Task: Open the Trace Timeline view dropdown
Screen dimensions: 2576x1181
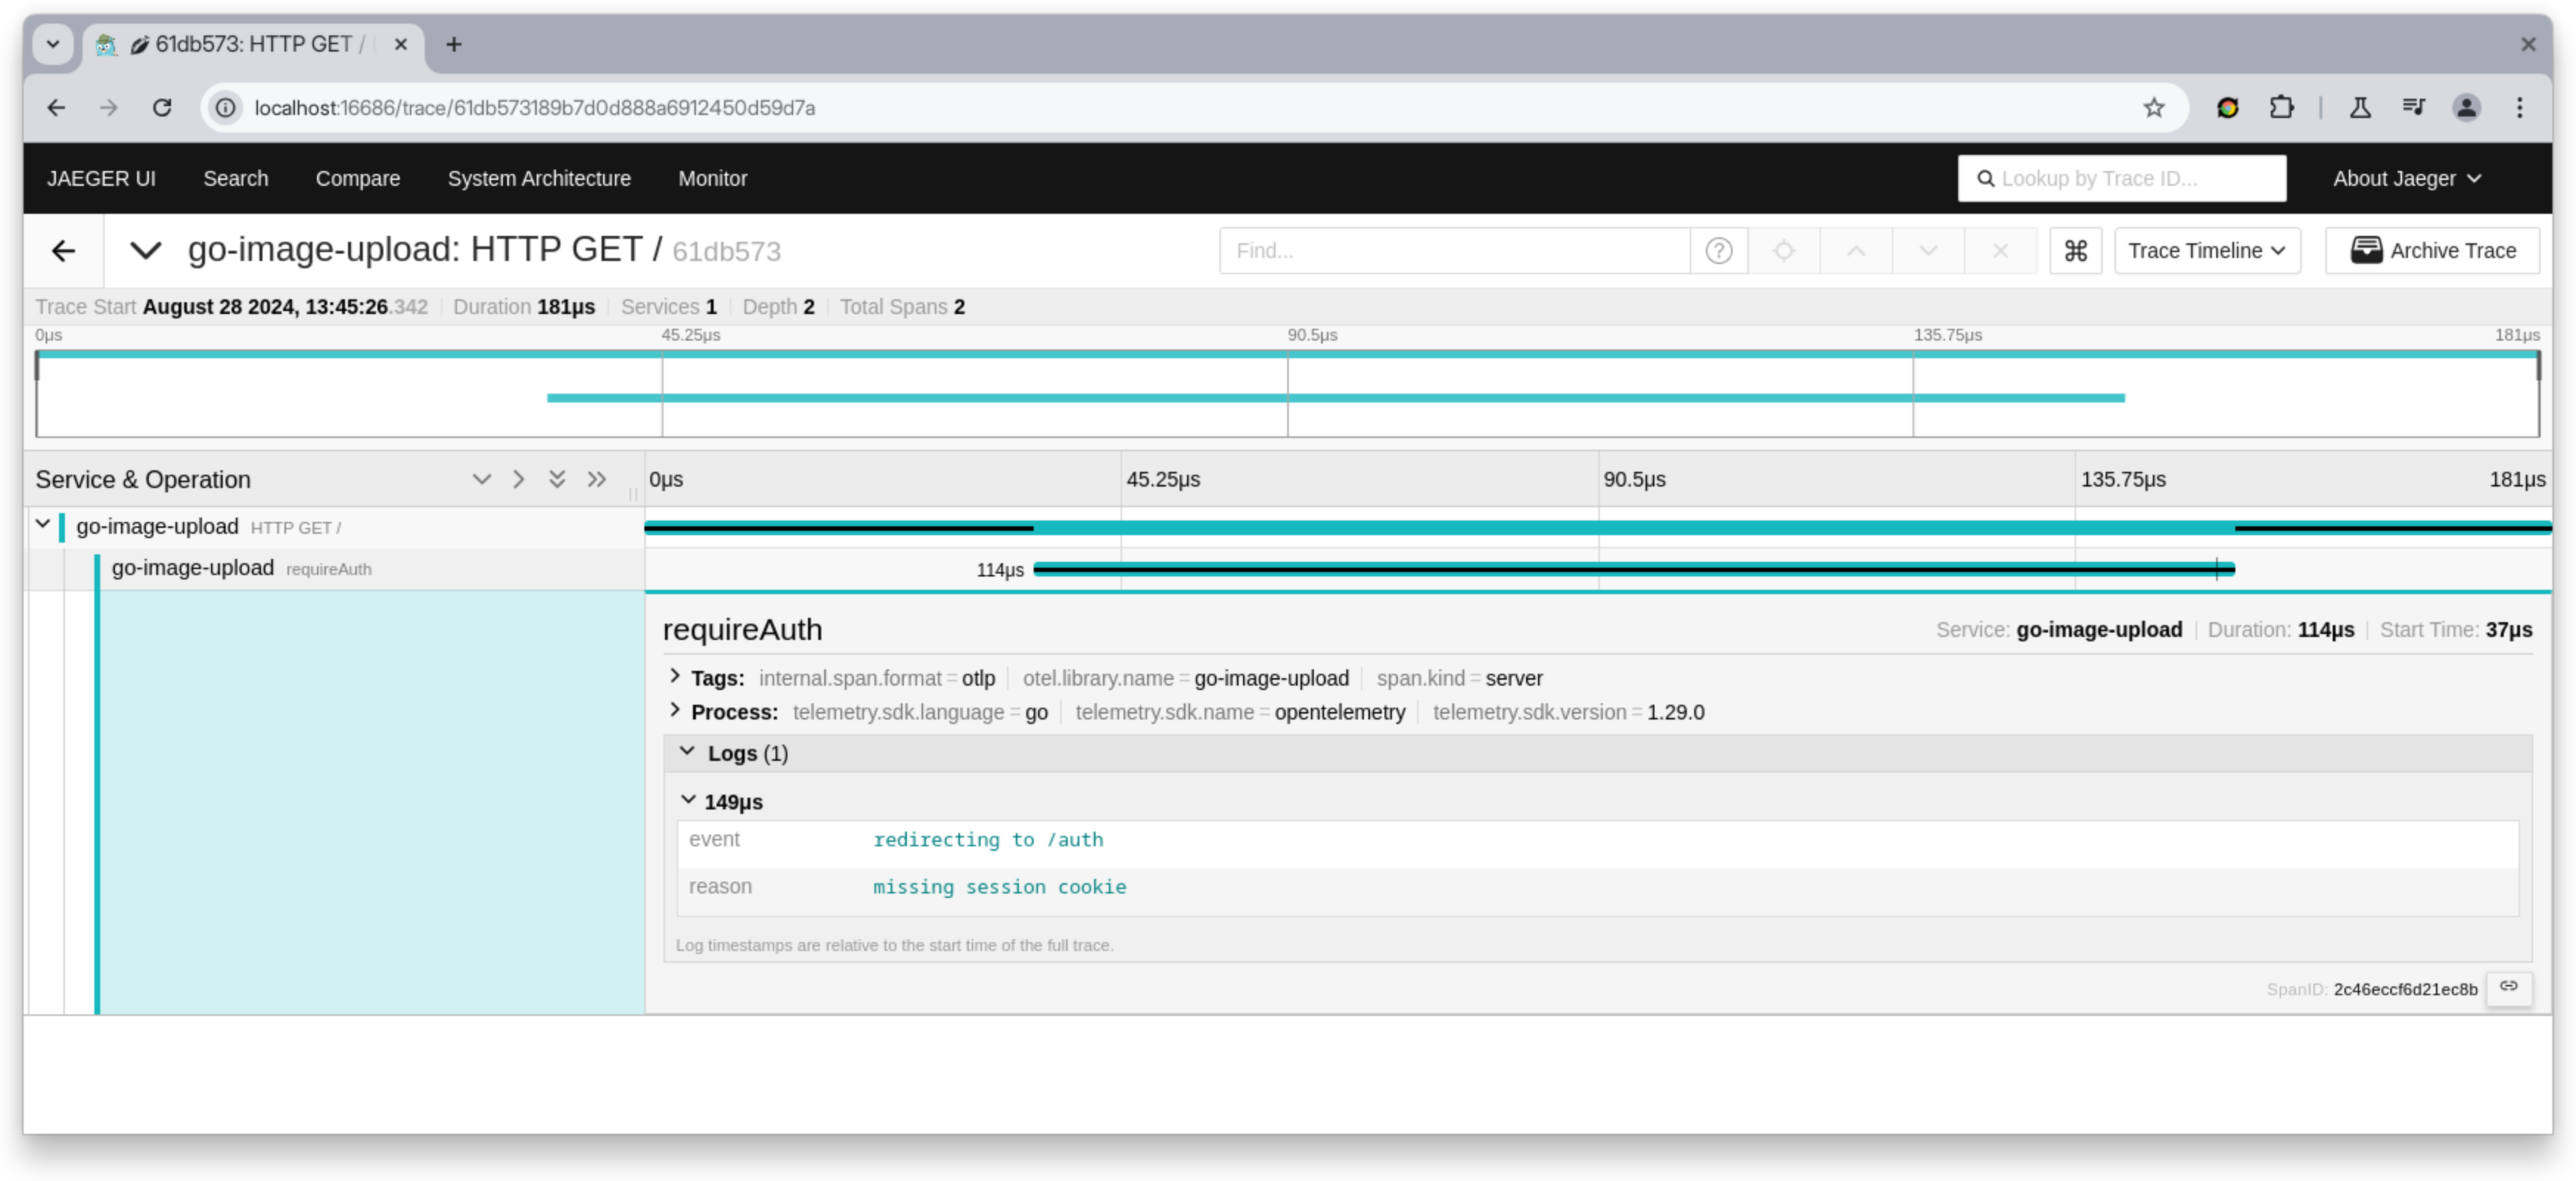Action: tap(2206, 251)
